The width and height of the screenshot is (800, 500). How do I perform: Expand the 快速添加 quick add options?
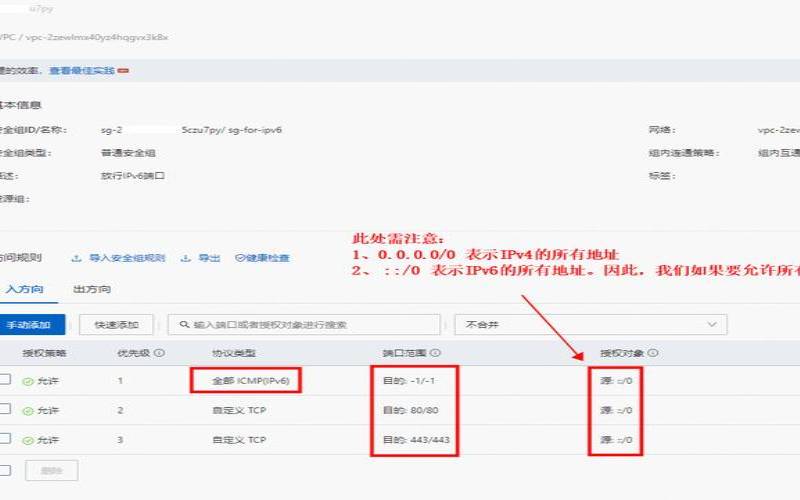[x=117, y=325]
